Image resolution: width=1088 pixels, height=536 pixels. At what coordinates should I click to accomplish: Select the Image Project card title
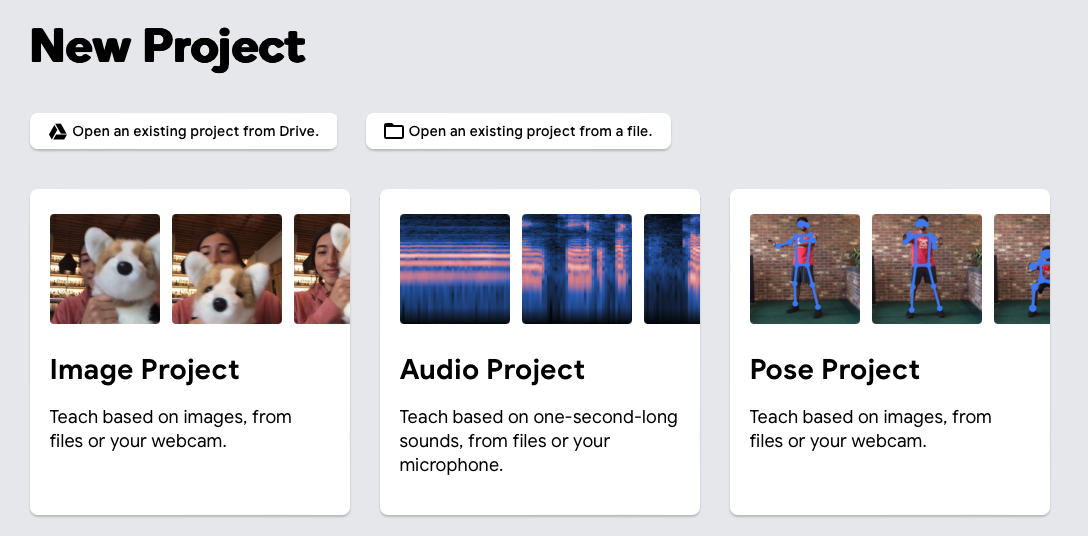click(x=145, y=370)
